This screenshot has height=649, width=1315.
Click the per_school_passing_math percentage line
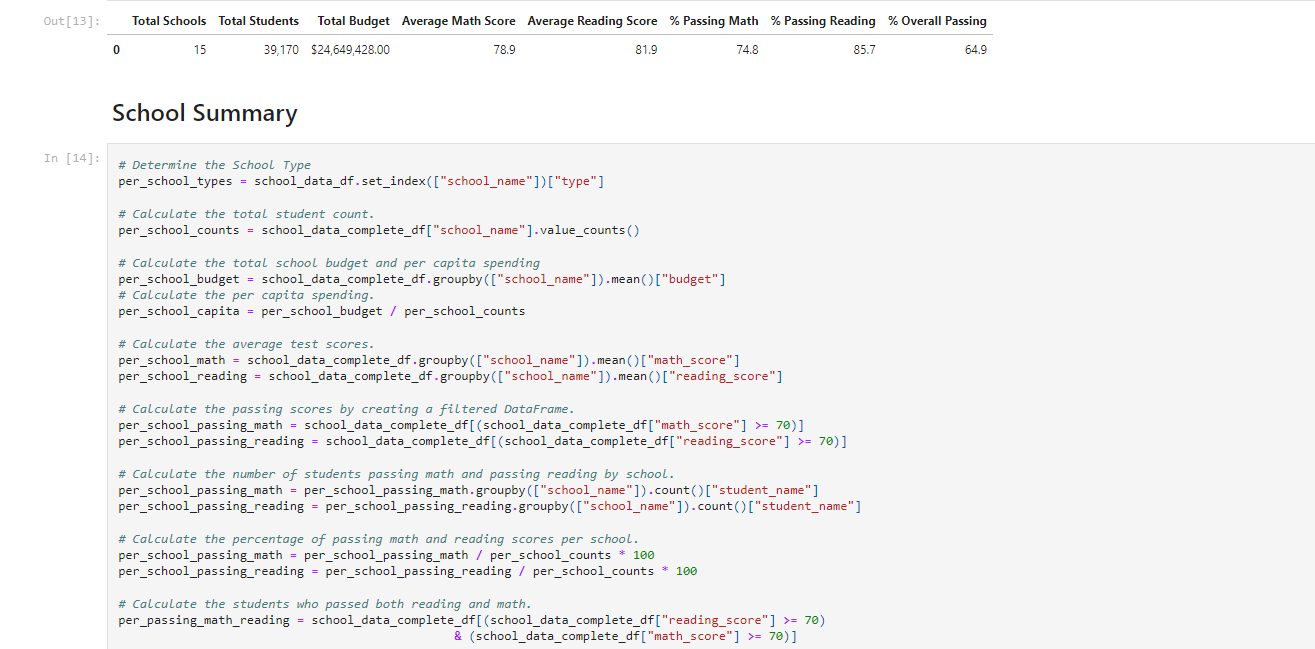(x=386, y=555)
